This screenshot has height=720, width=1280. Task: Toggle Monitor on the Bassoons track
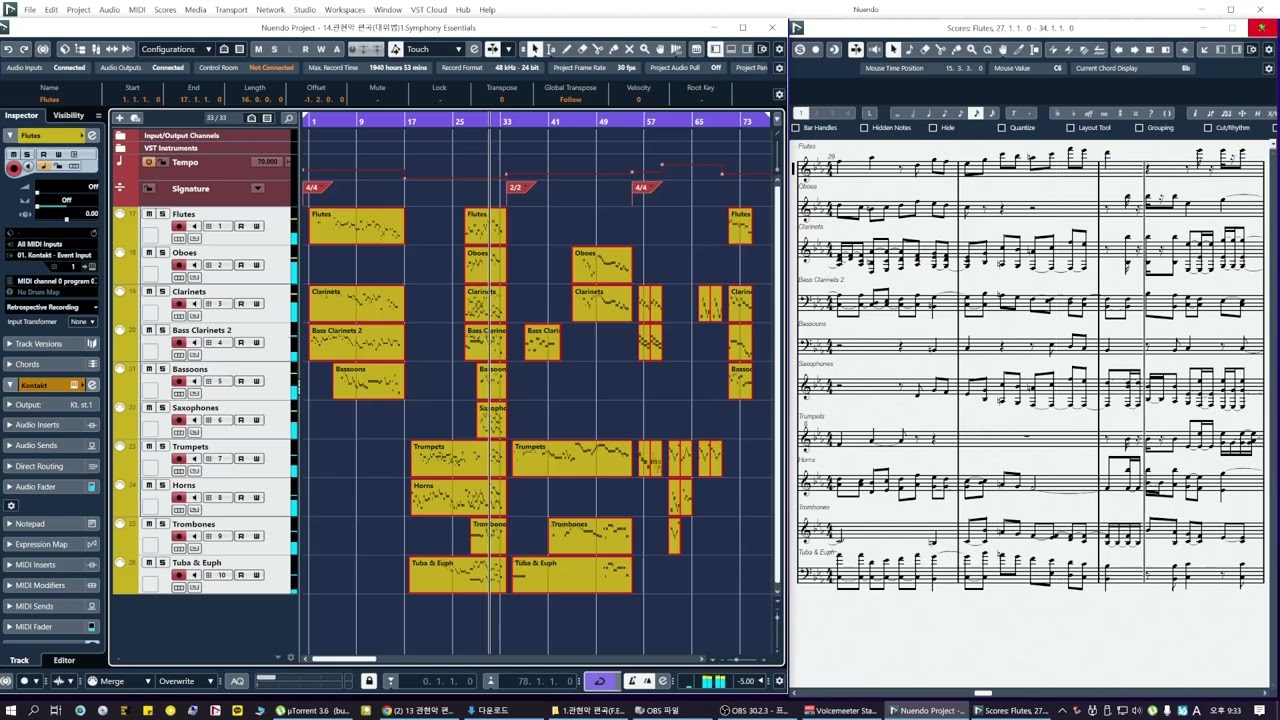click(195, 381)
